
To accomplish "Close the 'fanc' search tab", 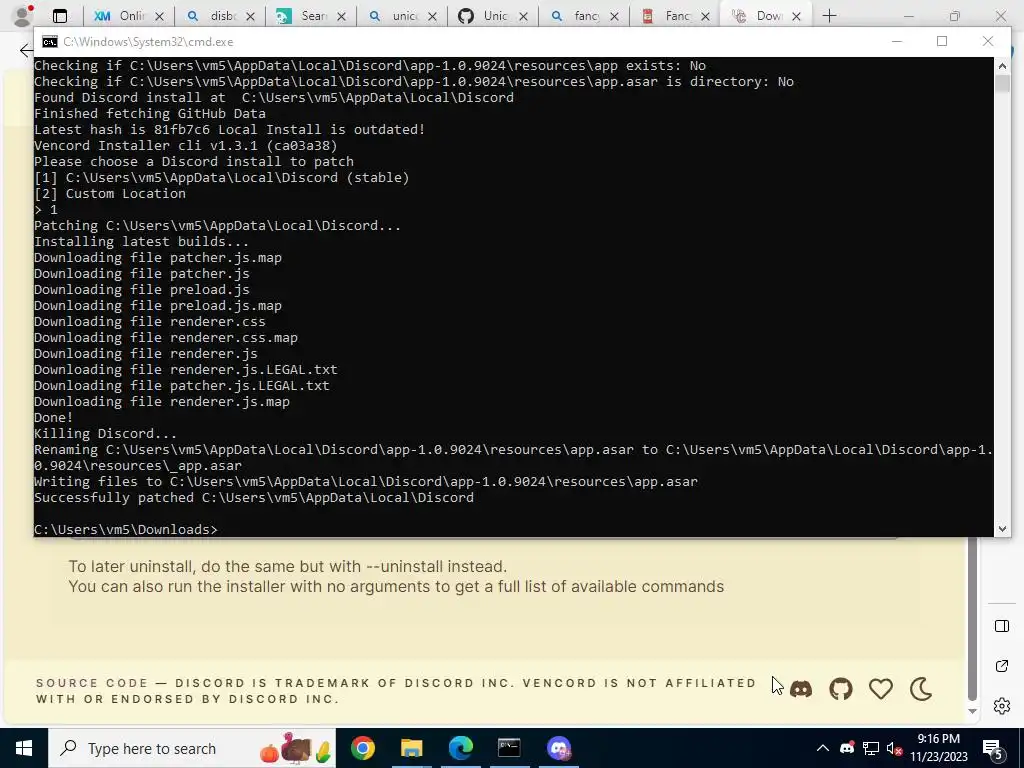I will [x=614, y=16].
